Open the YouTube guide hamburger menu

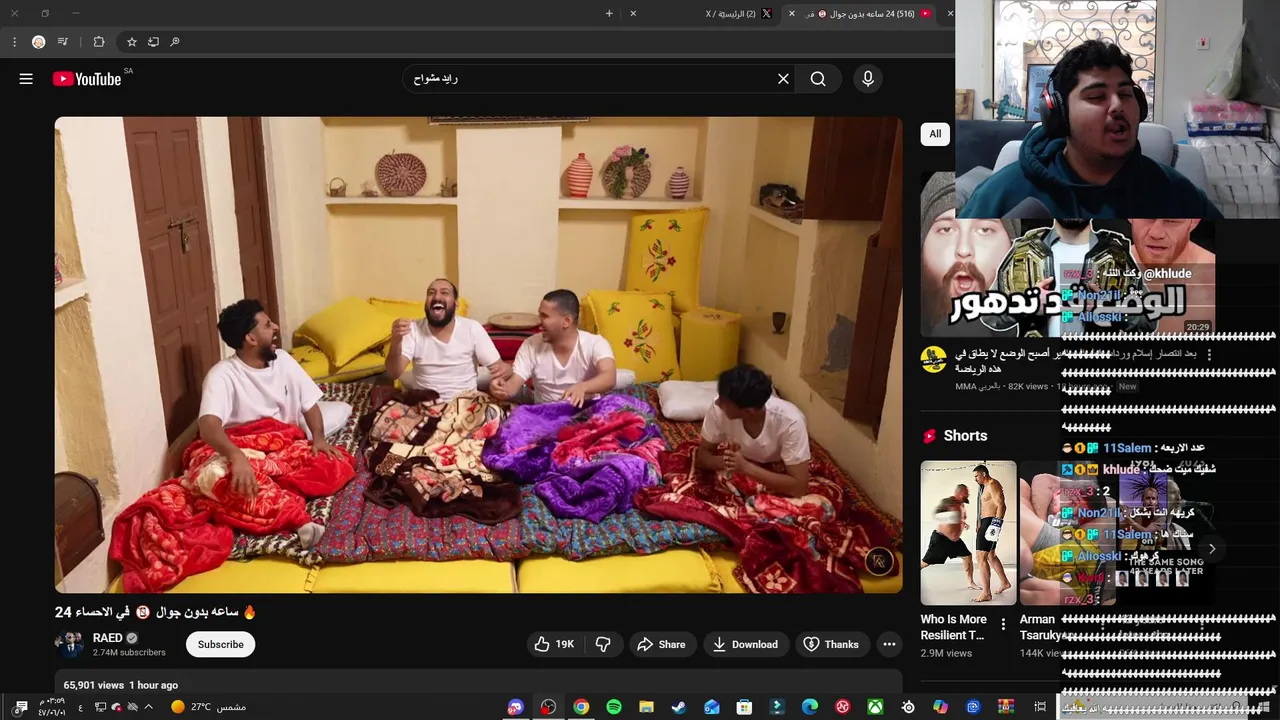pyautogui.click(x=26, y=79)
